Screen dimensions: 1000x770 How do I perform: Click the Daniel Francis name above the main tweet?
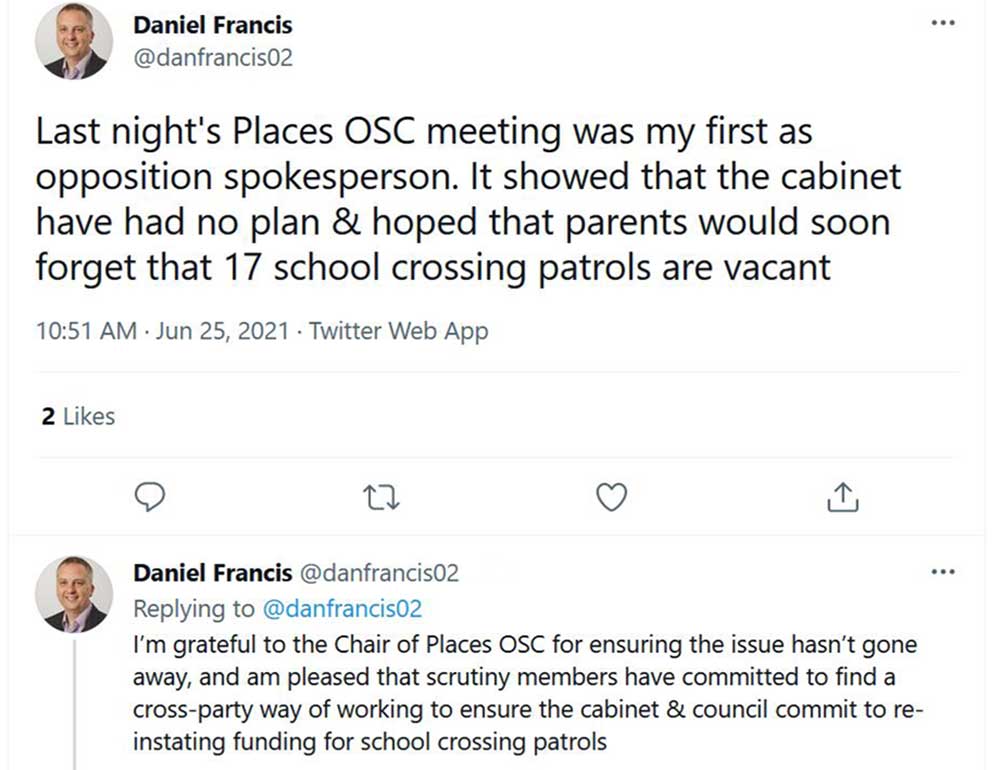[212, 24]
